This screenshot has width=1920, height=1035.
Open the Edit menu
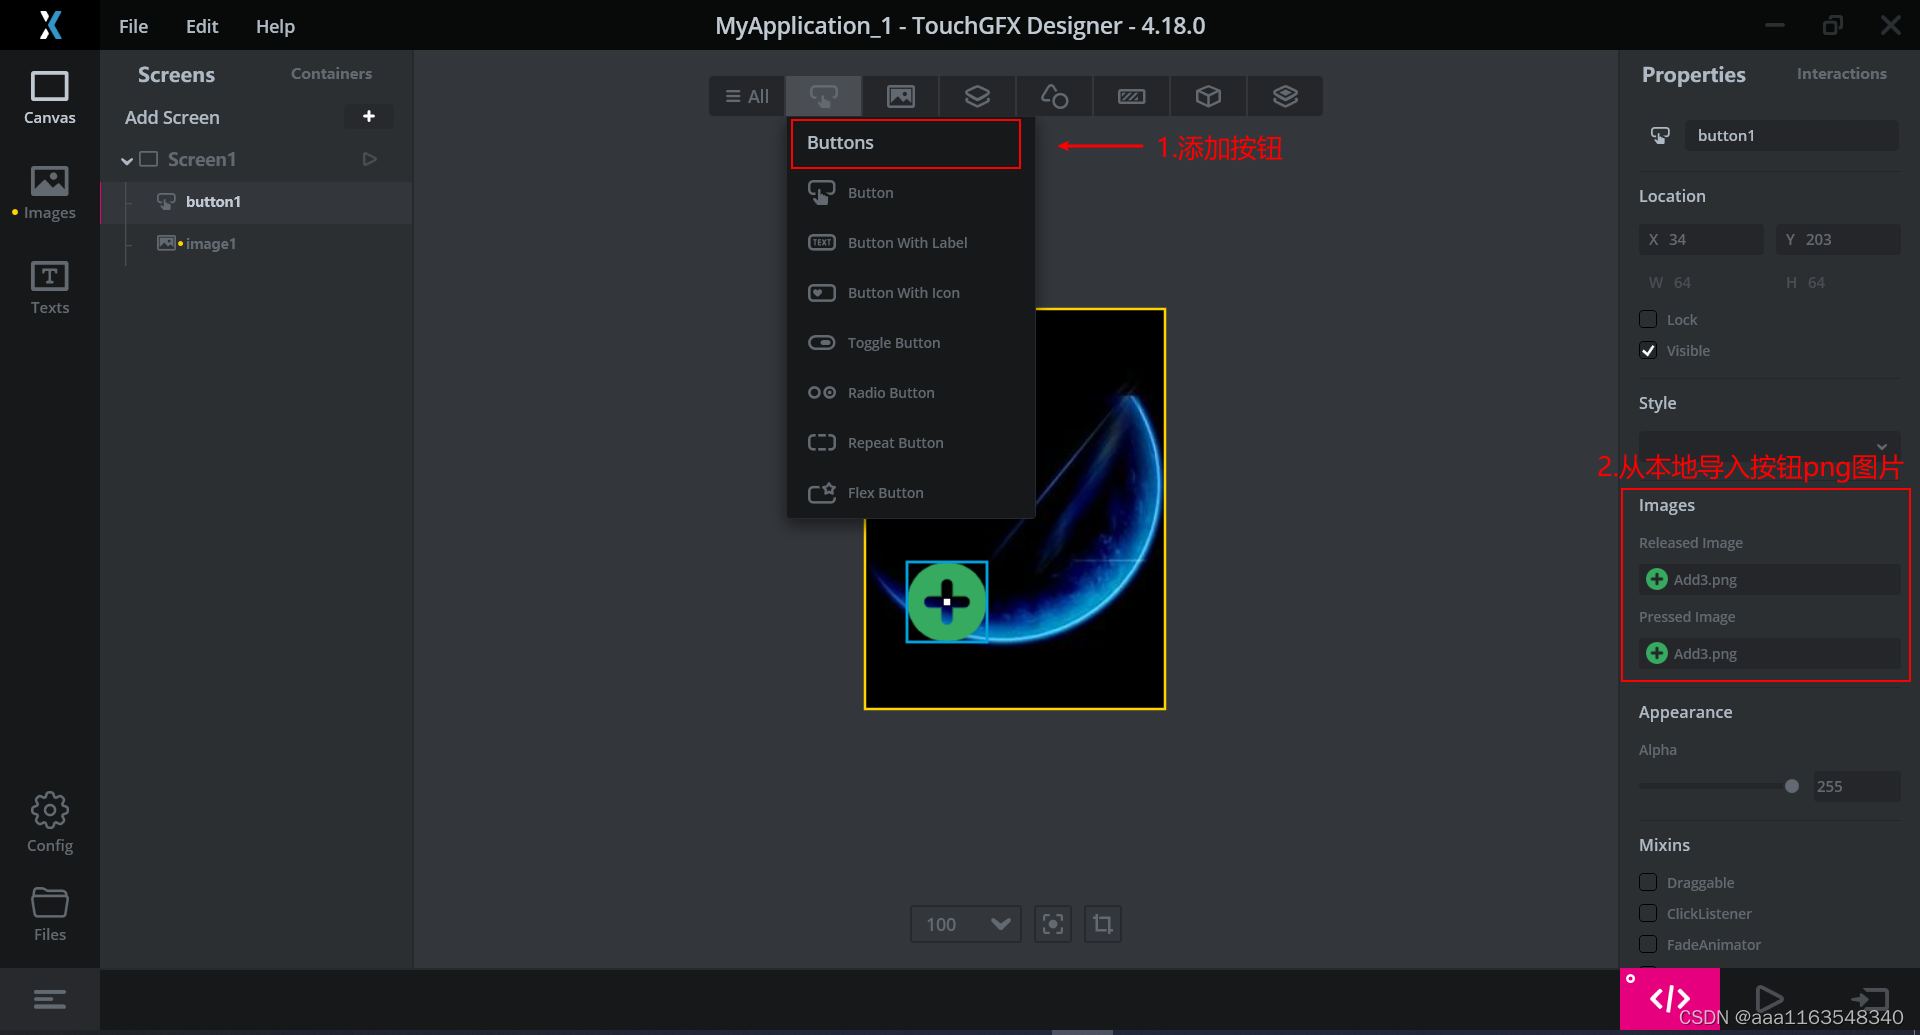[x=201, y=26]
